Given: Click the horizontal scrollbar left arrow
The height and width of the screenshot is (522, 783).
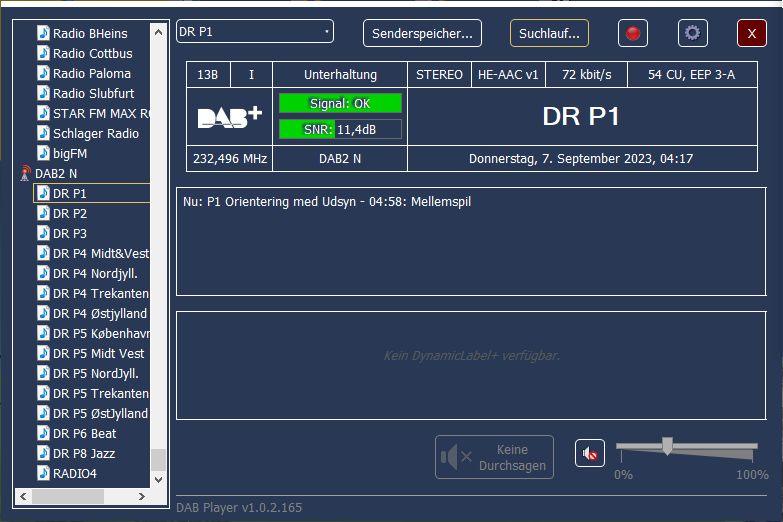Looking at the screenshot, I should pyautogui.click(x=23, y=496).
